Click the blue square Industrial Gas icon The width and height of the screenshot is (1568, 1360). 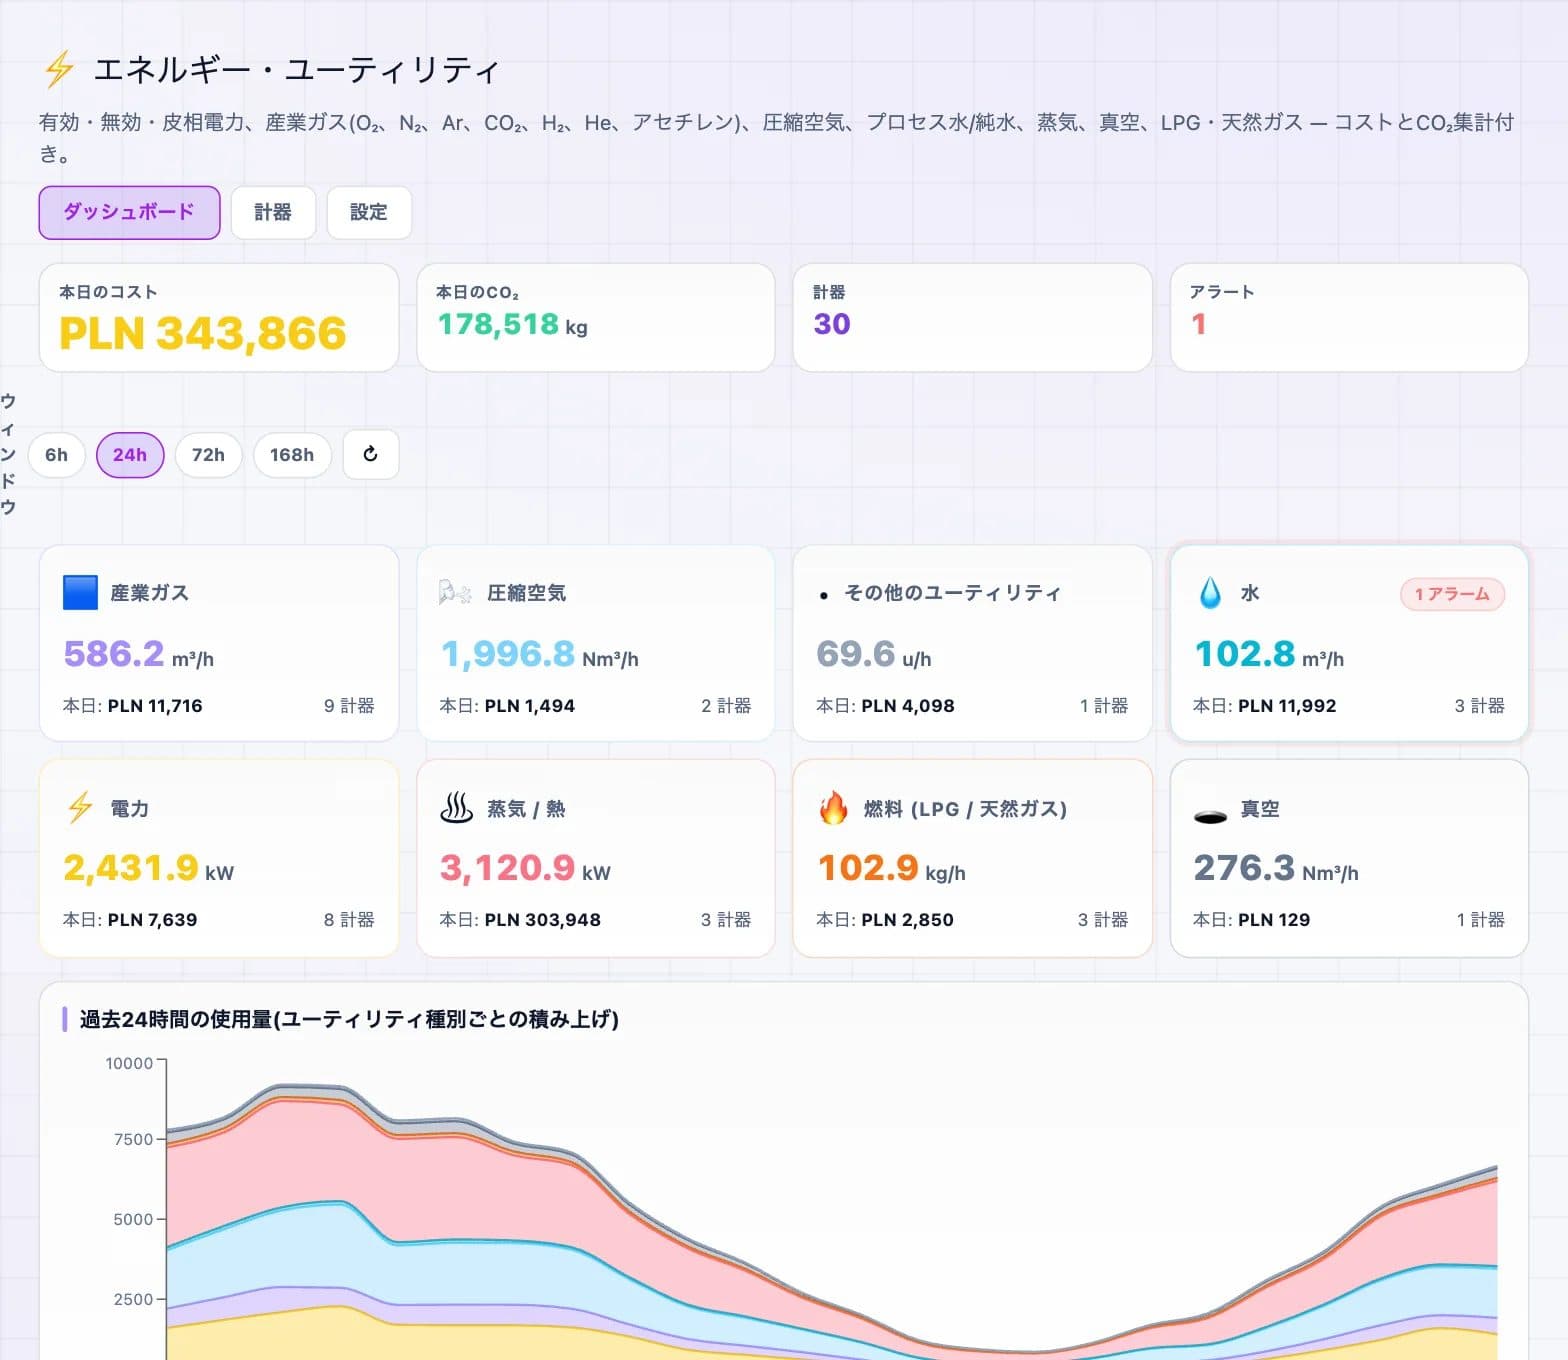click(80, 593)
